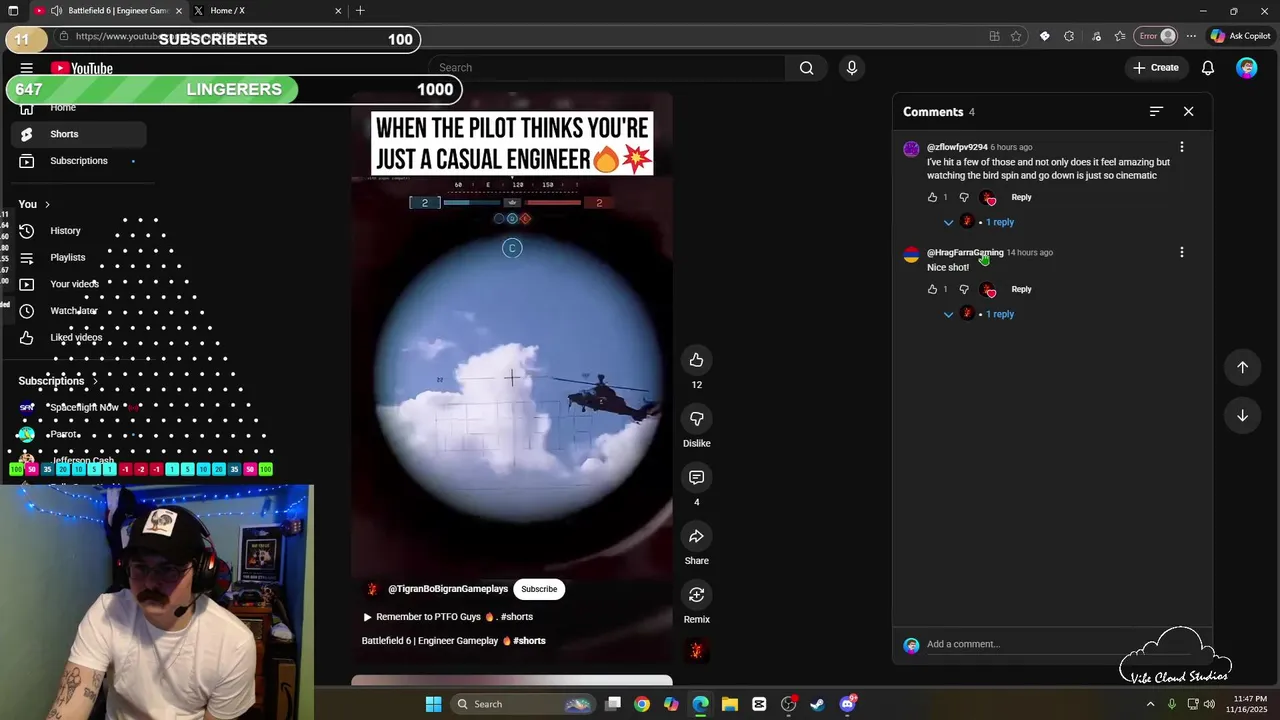The image size is (1280, 720).
Task: Click the search magnifier button
Action: [807, 68]
